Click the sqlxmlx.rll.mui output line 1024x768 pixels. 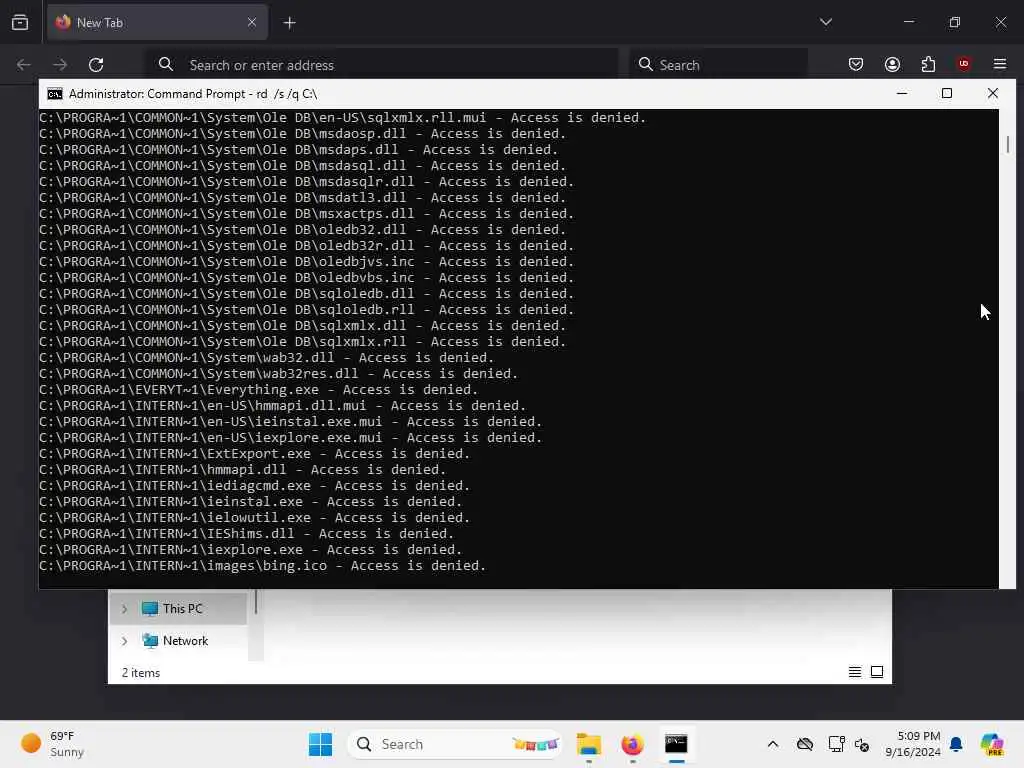[x=342, y=118]
